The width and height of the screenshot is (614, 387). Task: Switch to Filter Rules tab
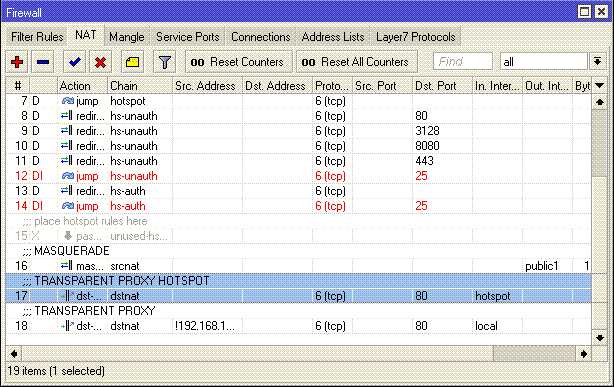tap(37, 37)
